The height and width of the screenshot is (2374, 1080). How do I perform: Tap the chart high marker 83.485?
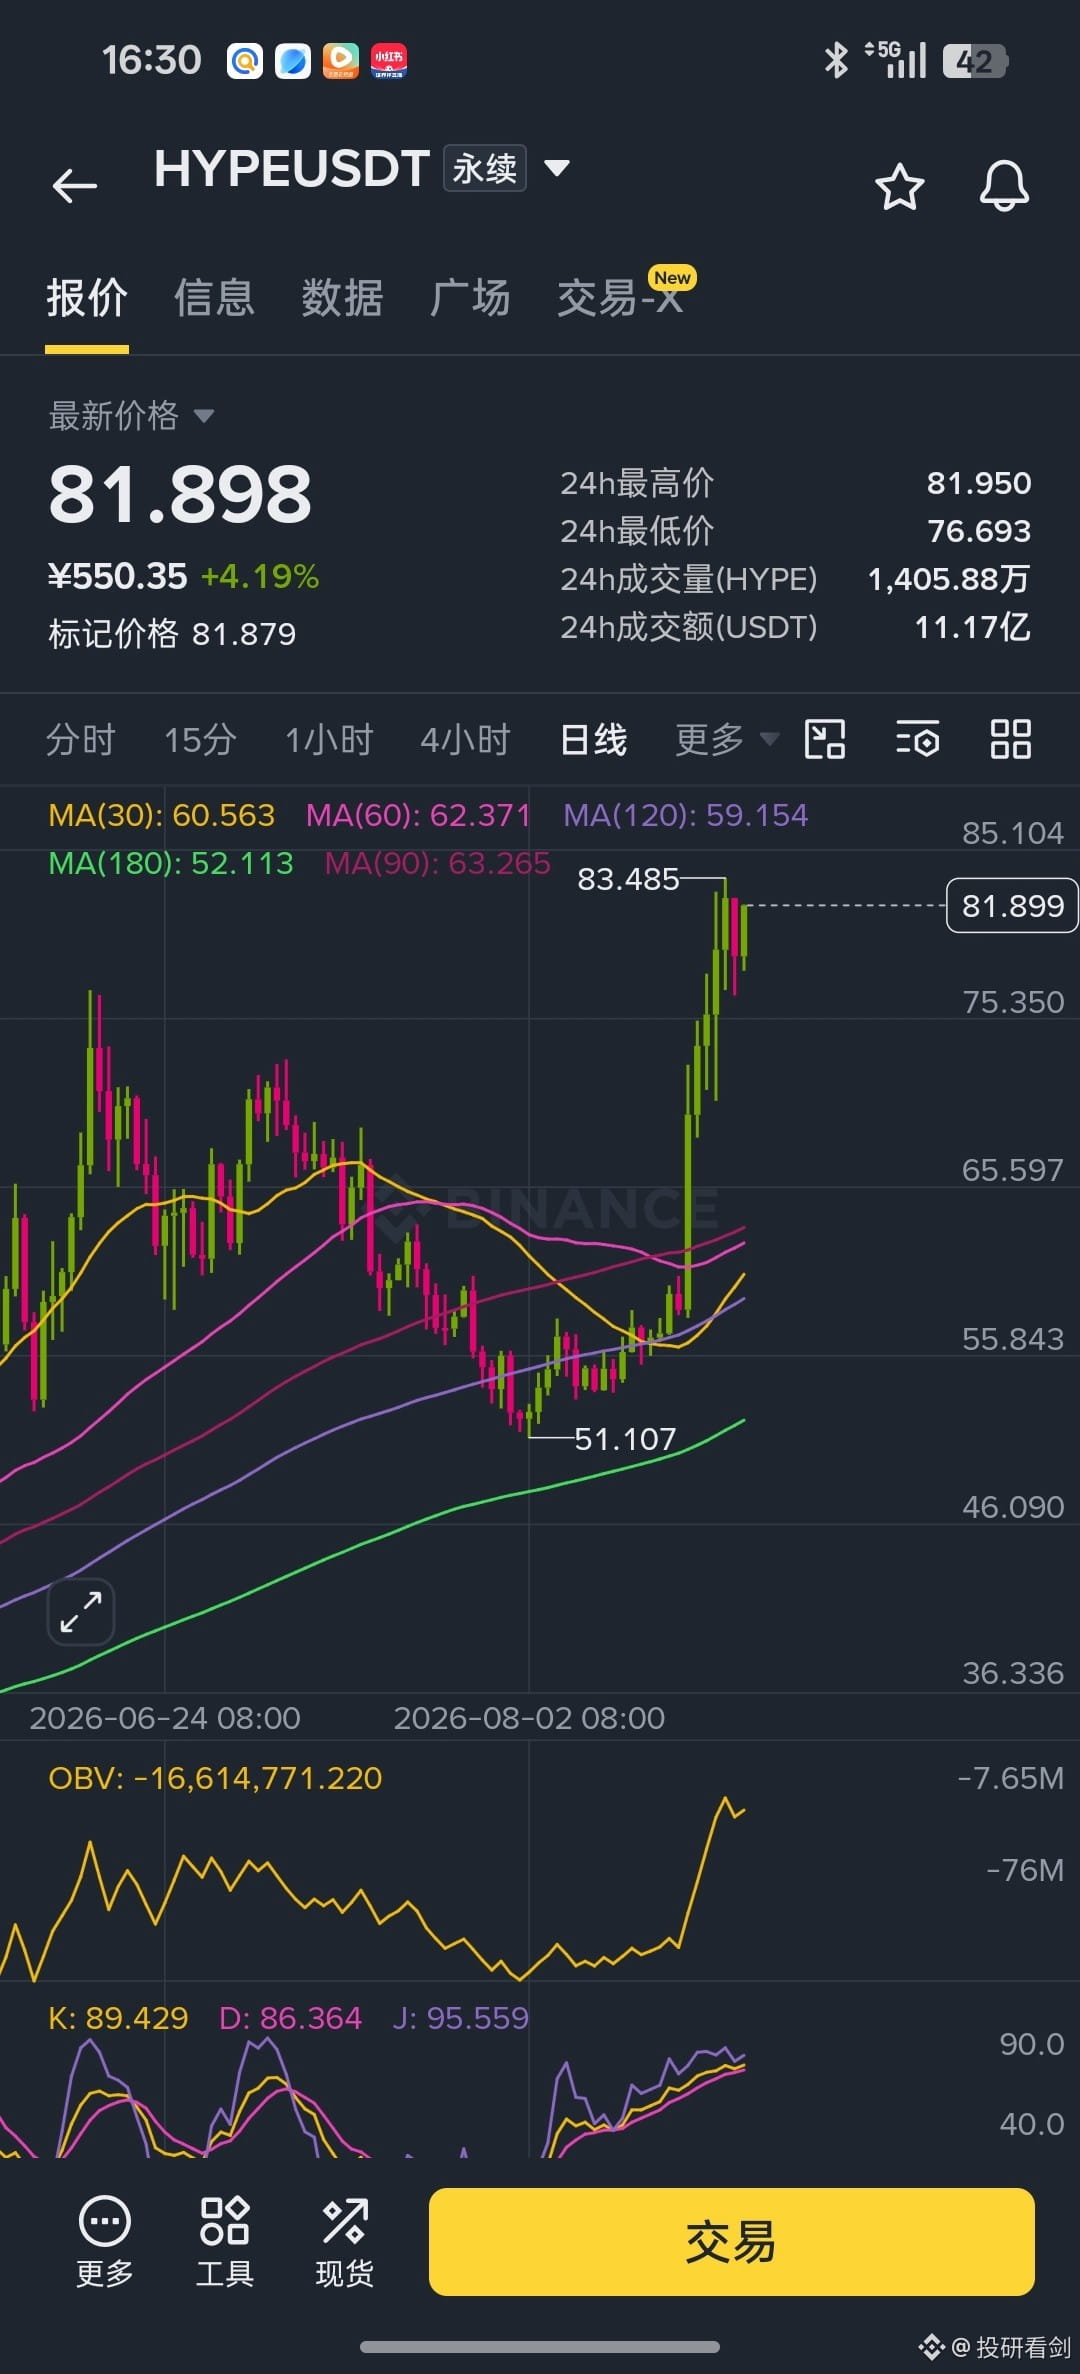tap(628, 879)
